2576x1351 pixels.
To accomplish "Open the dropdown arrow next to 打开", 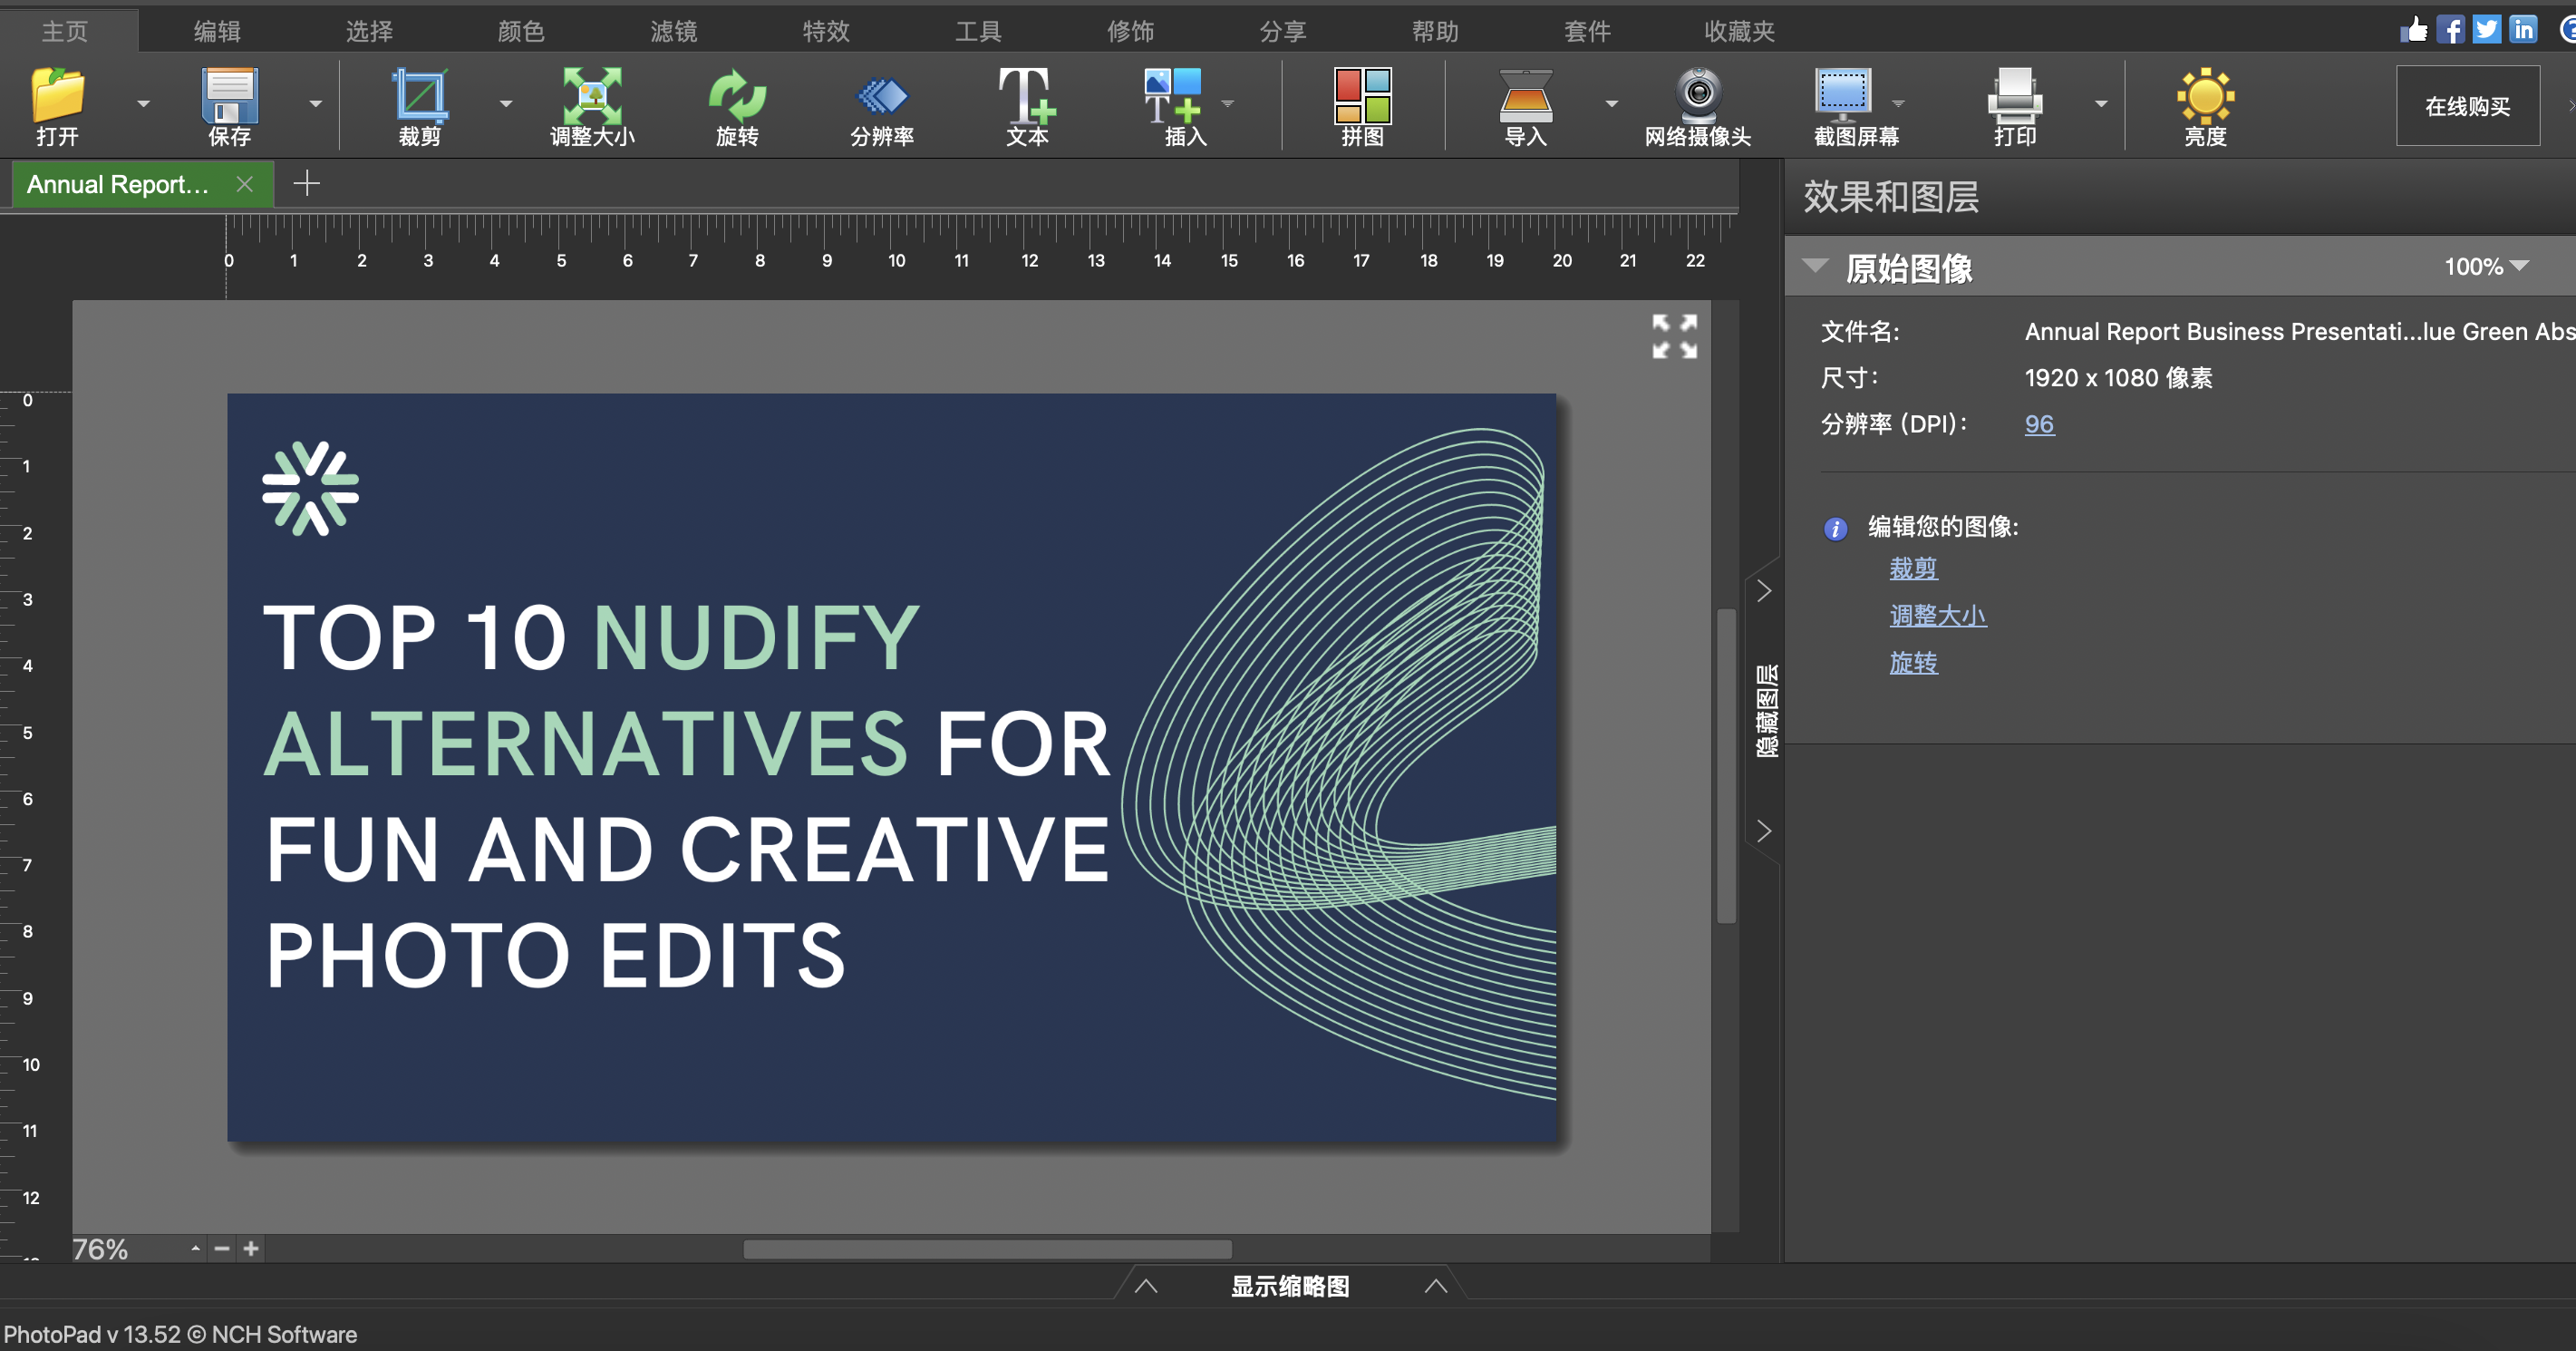I will tap(143, 103).
